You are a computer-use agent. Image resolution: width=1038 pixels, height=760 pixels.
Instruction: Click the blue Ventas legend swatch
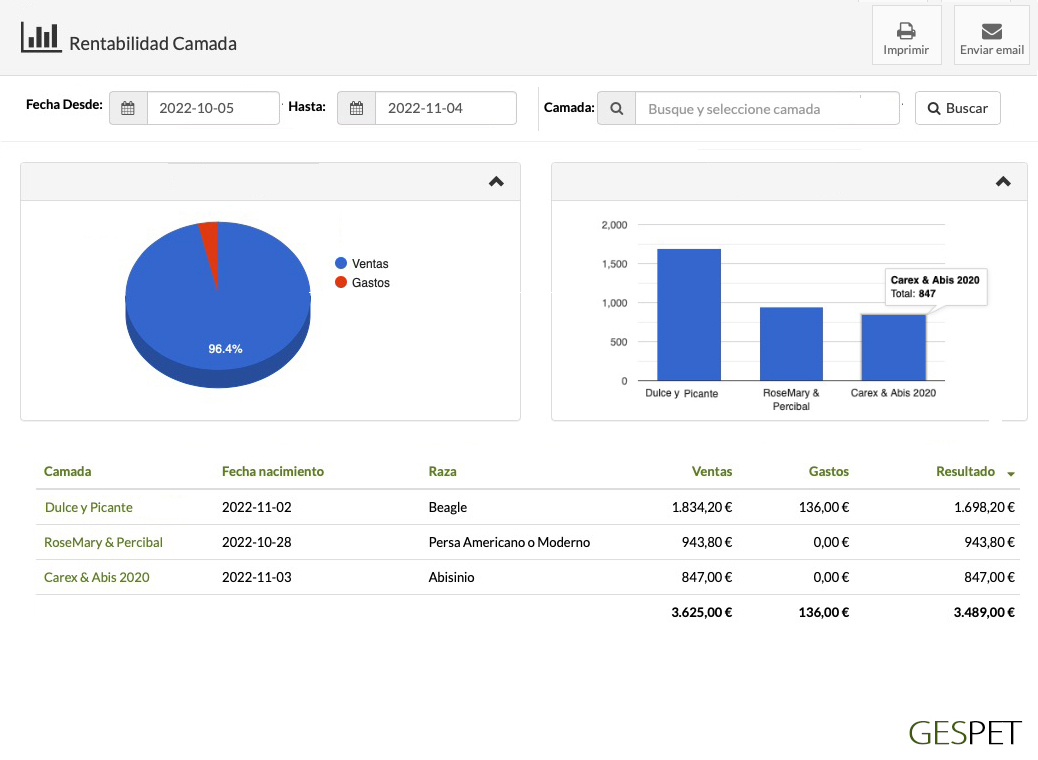point(341,264)
